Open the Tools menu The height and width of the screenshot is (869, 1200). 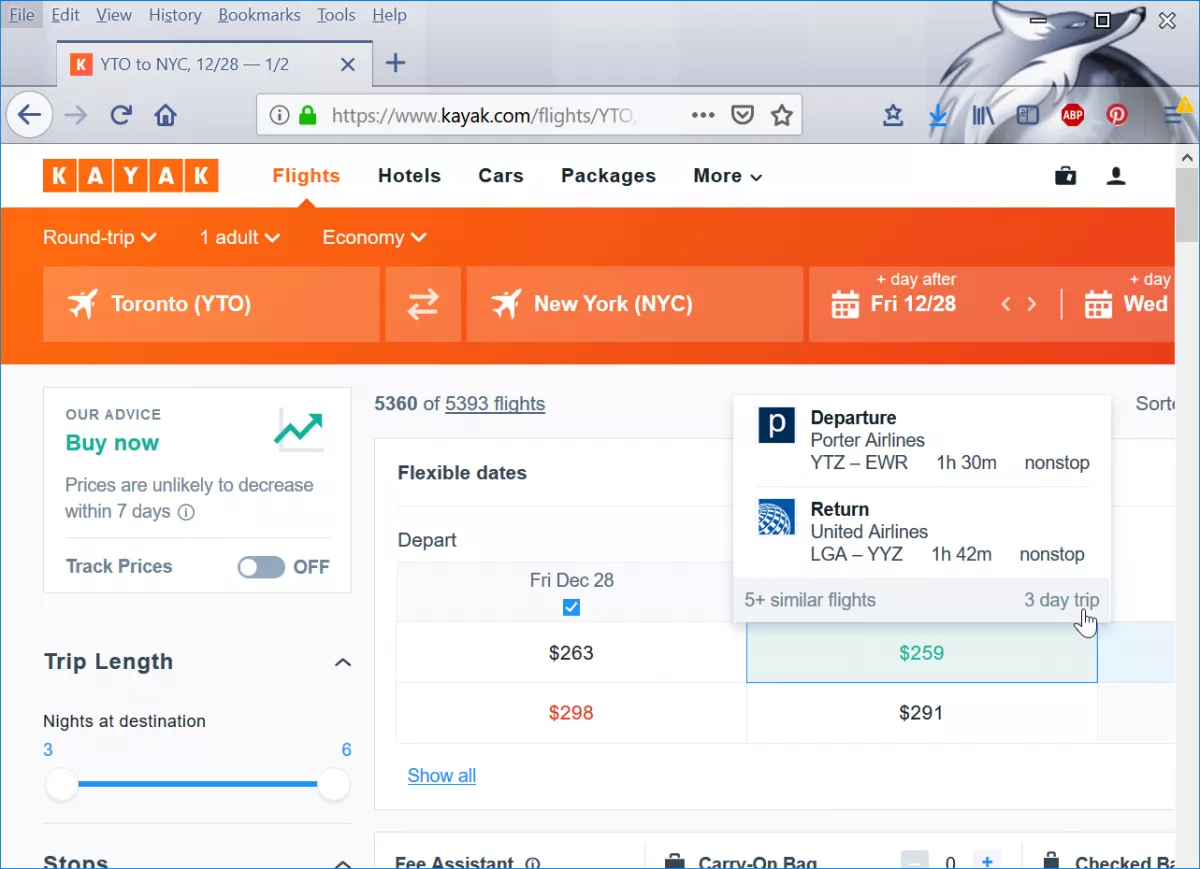coord(336,15)
